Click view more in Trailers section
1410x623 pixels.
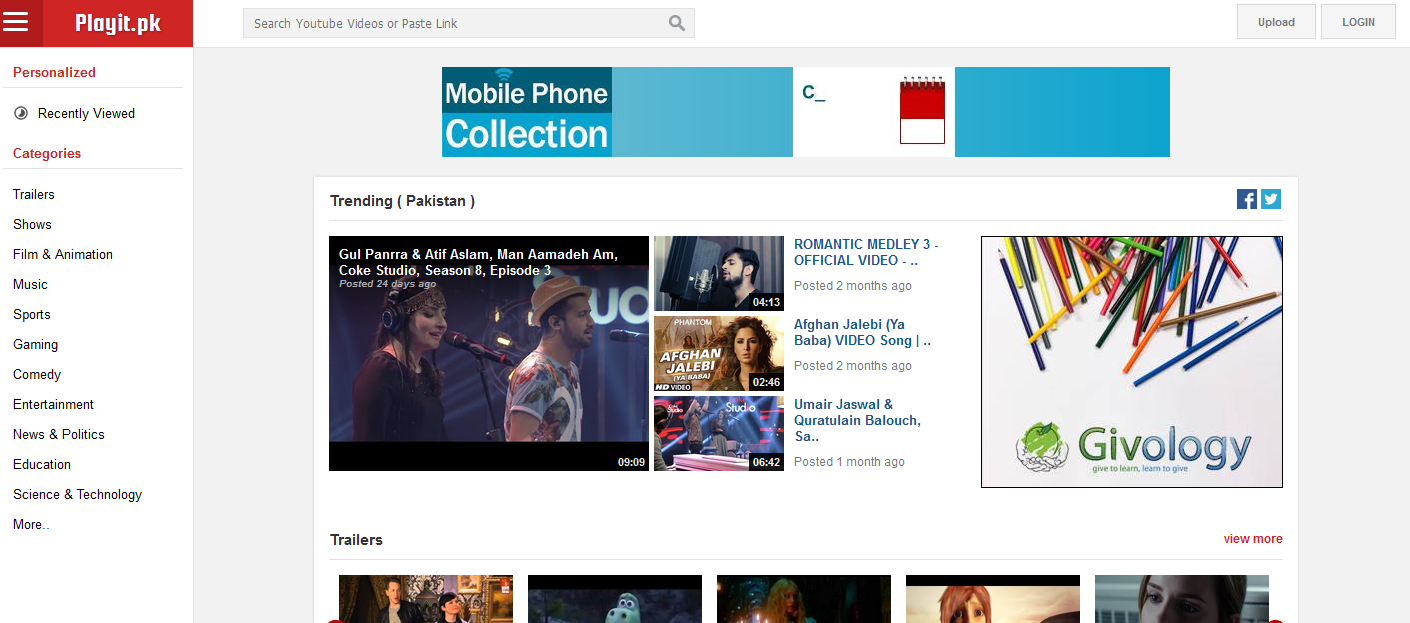(1253, 538)
